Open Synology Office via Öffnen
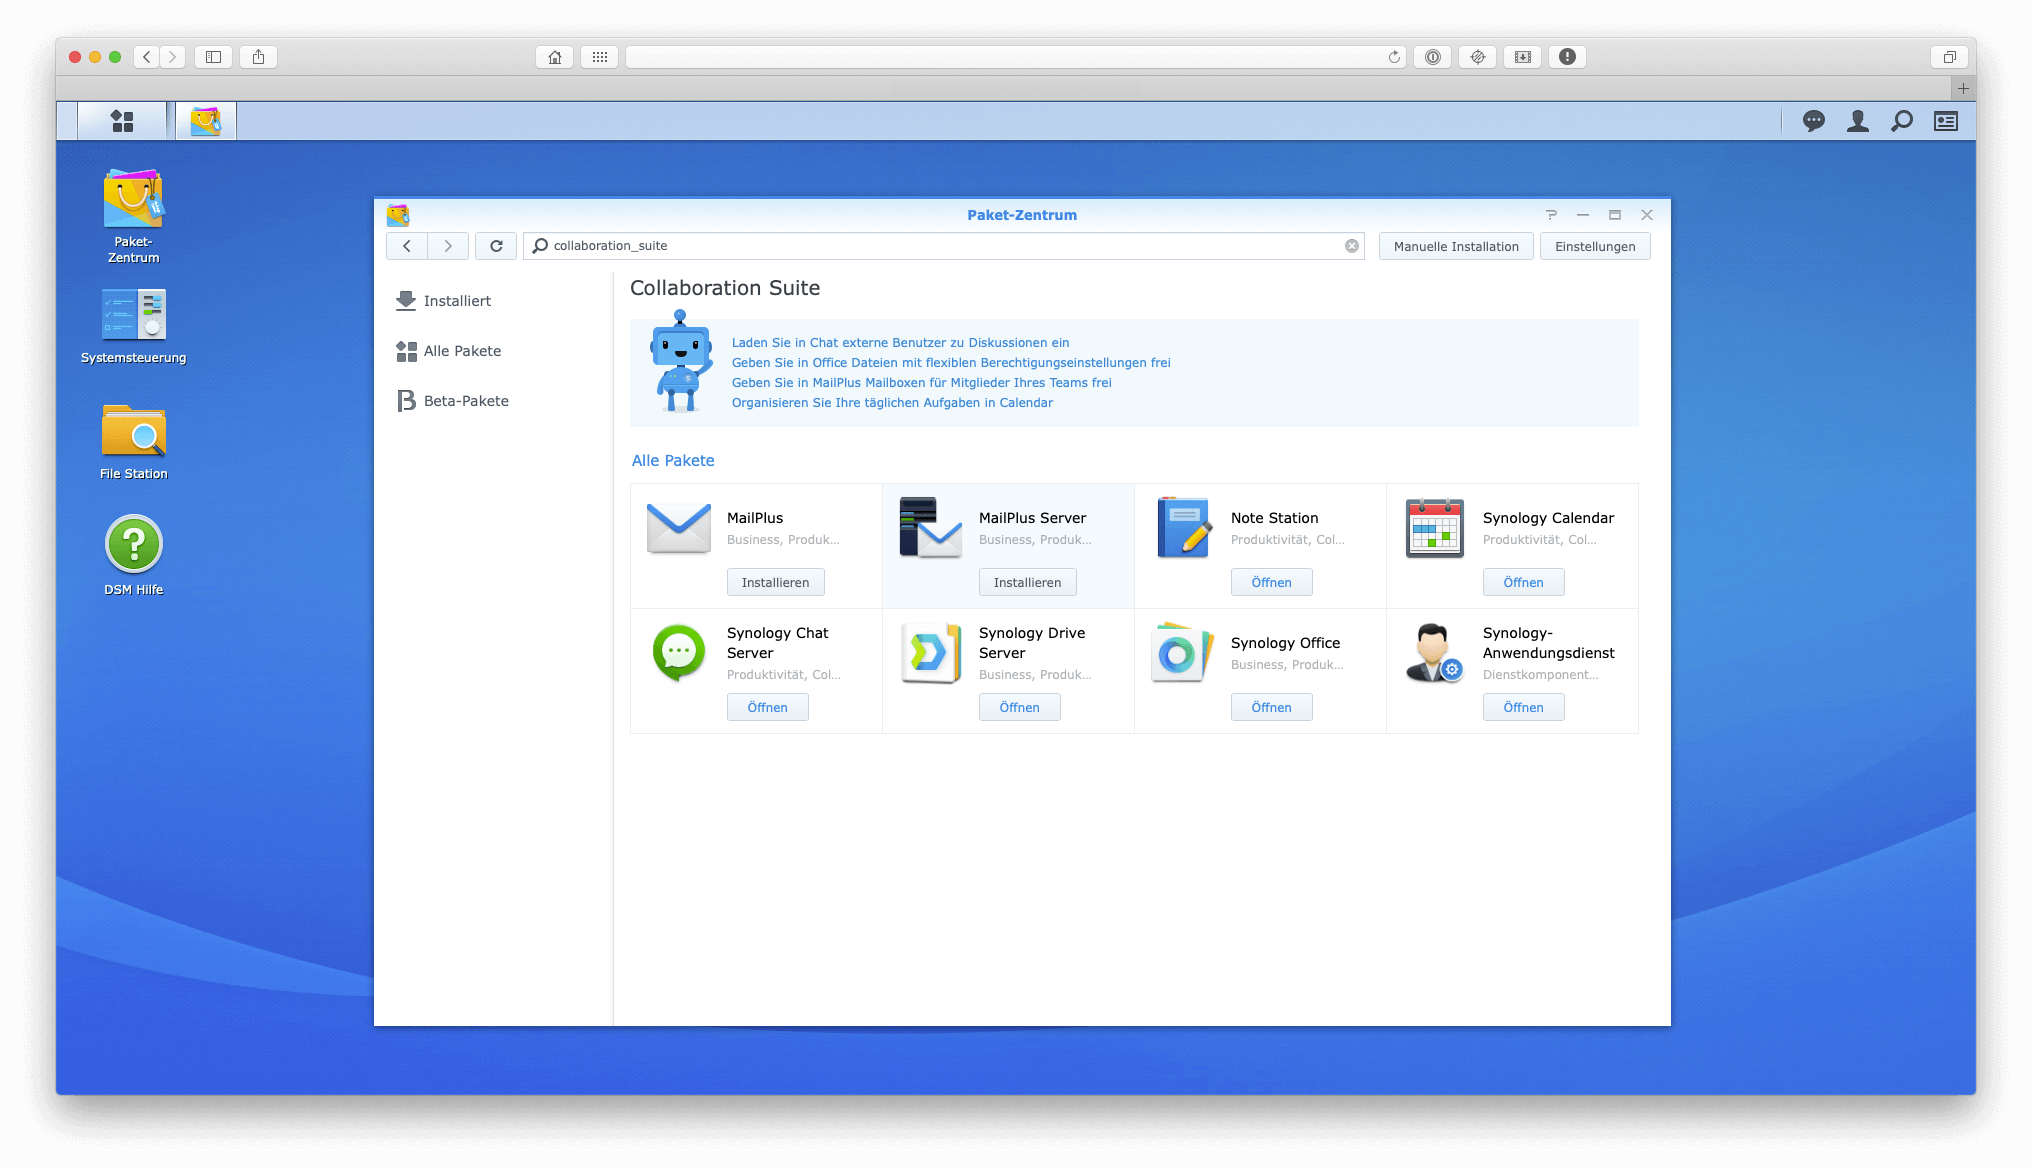The width and height of the screenshot is (2032, 1169). click(1271, 707)
